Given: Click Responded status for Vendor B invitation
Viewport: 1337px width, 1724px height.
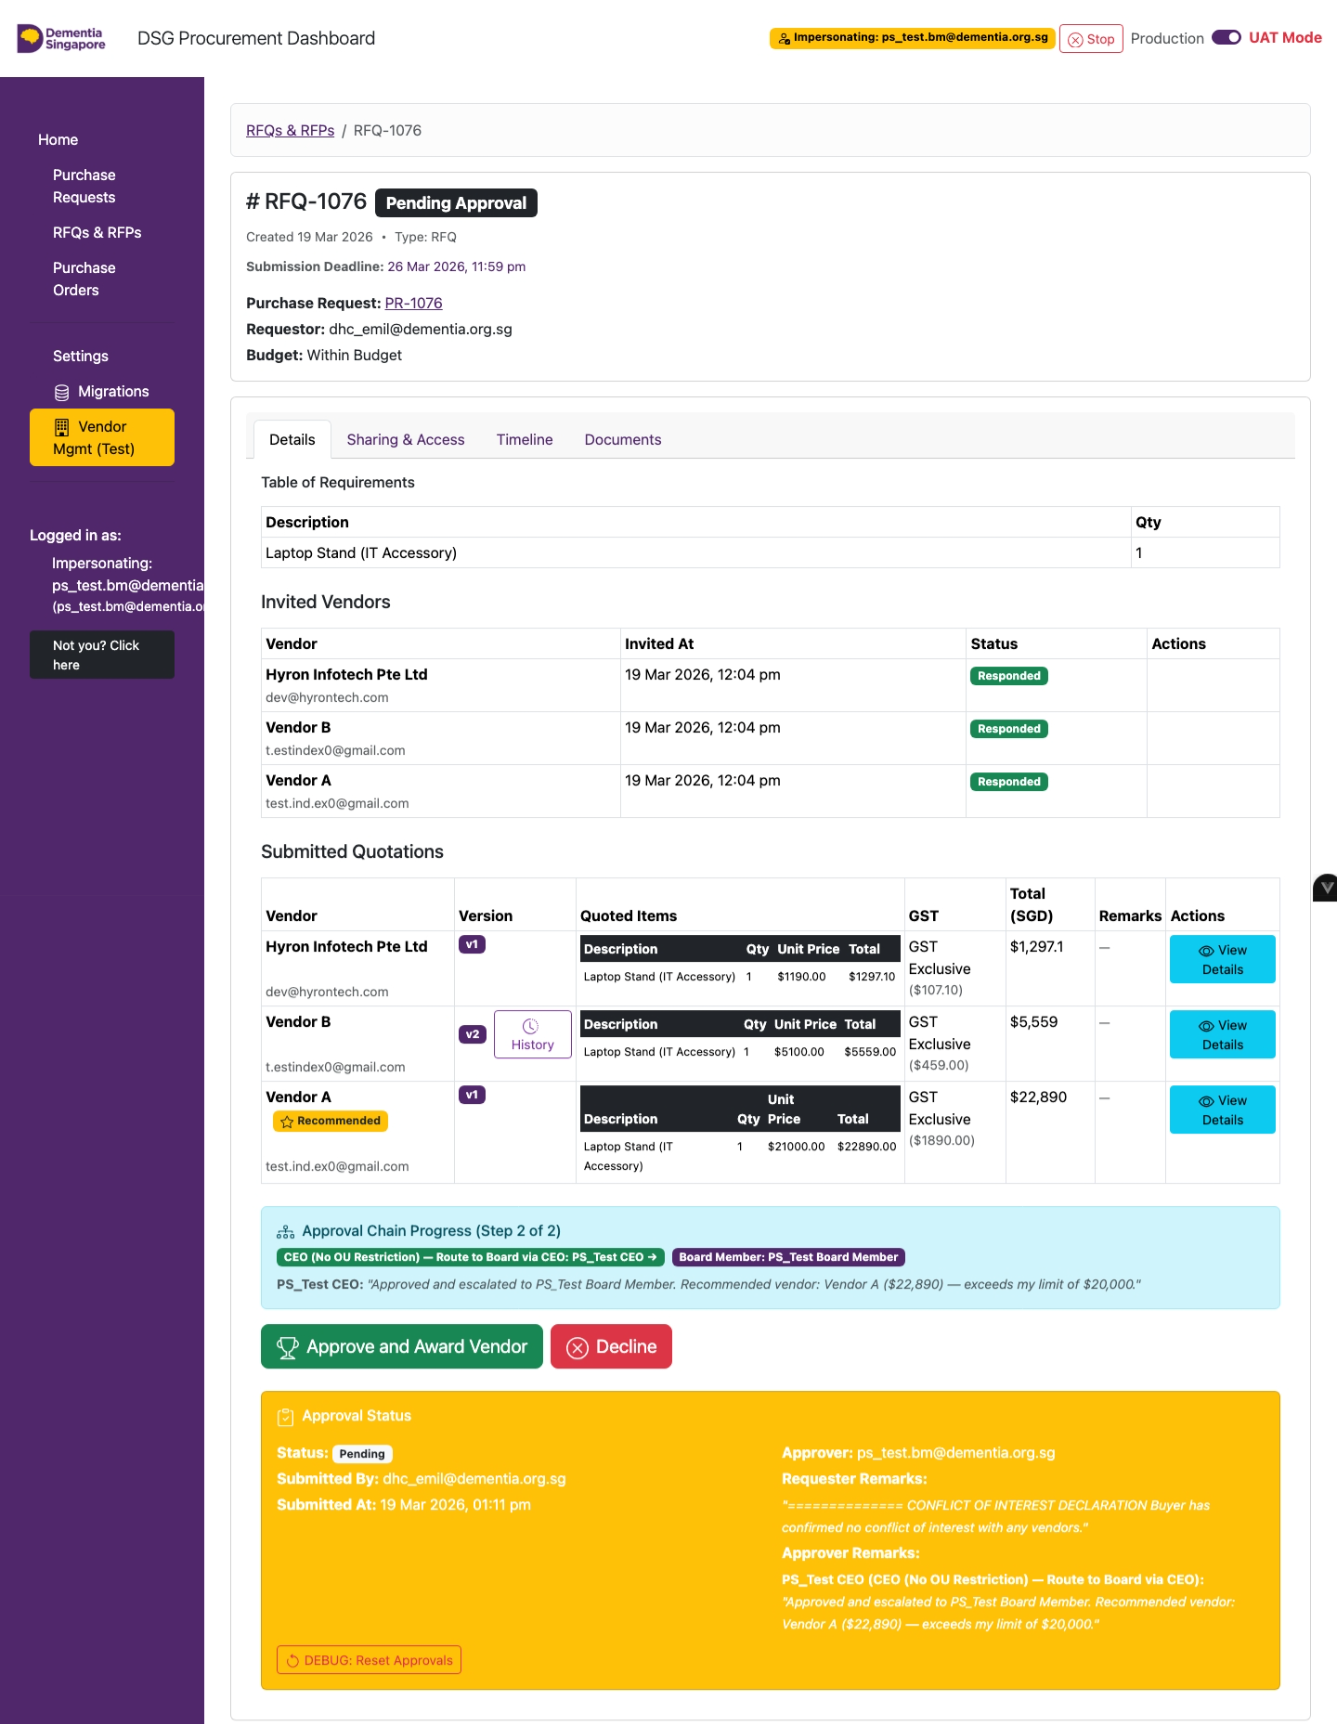Looking at the screenshot, I should (1009, 730).
